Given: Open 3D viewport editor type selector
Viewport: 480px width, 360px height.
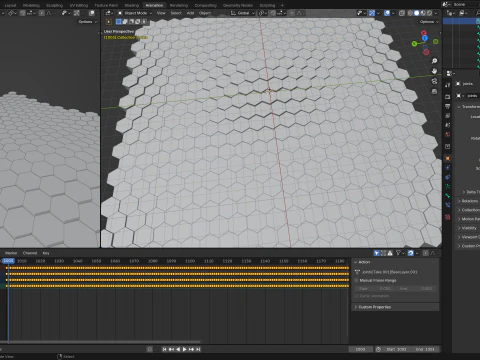Looking at the screenshot, I should (x=109, y=13).
